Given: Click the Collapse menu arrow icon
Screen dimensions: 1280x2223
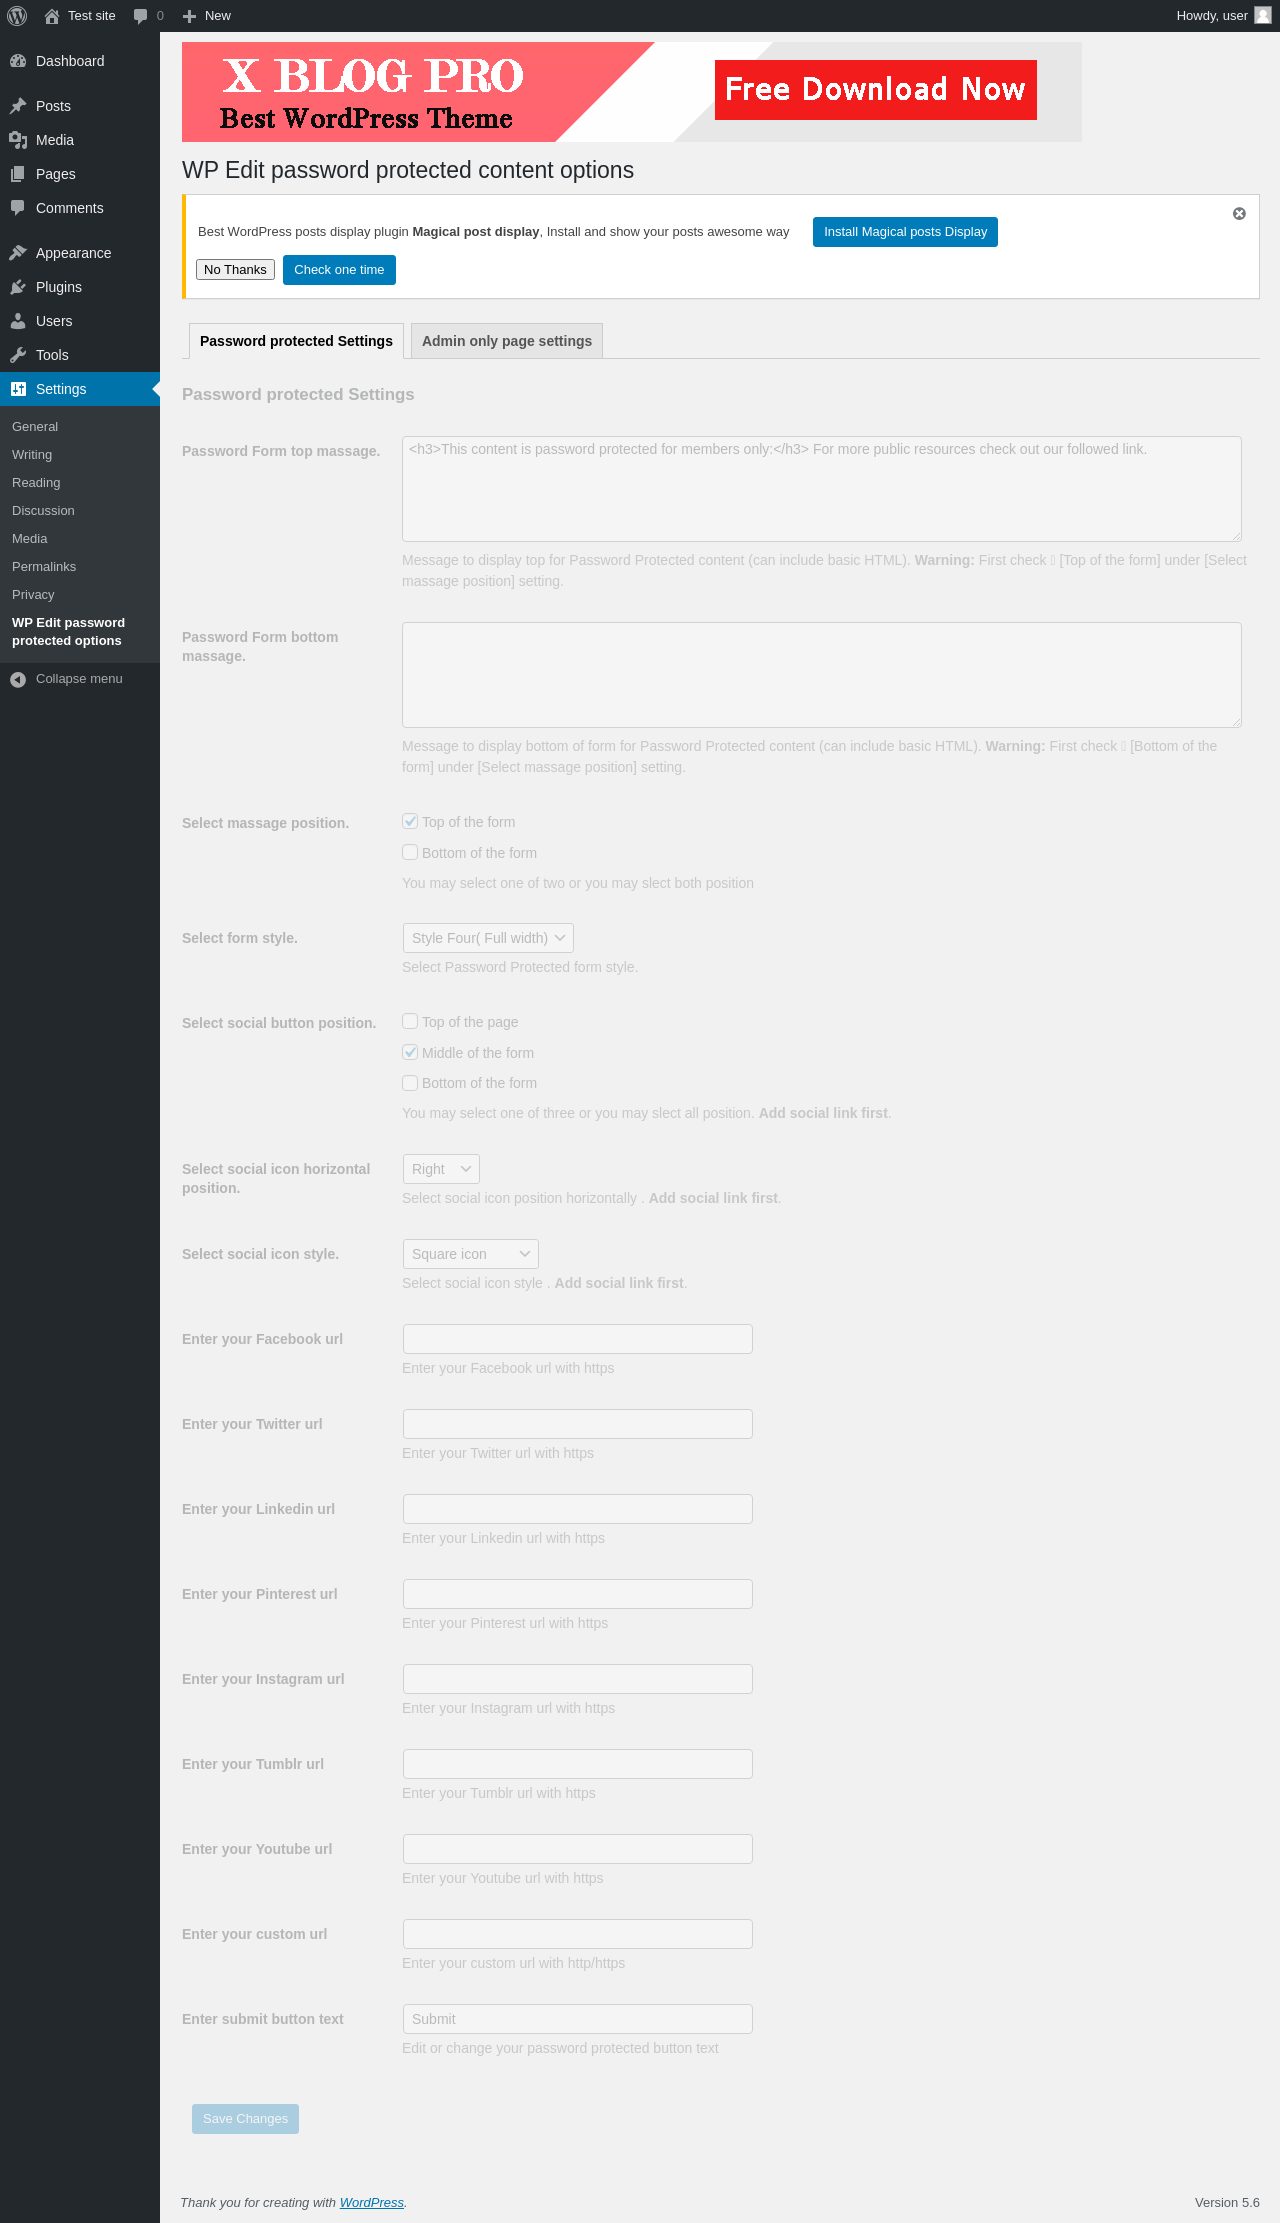Looking at the screenshot, I should [x=18, y=679].
